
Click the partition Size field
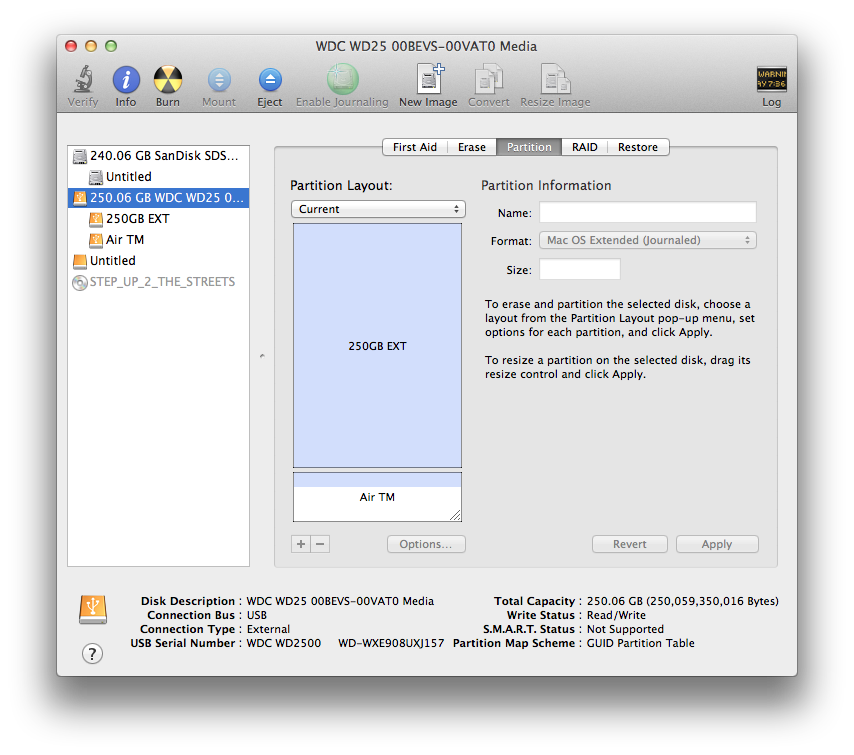click(x=580, y=270)
